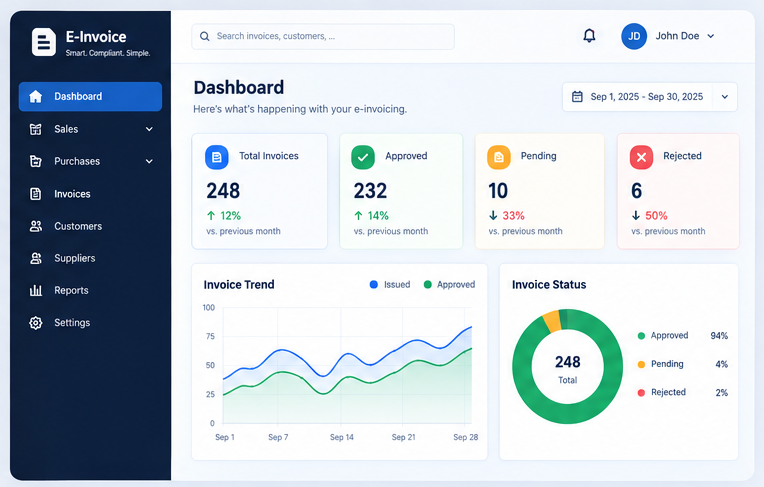Click the calendar icon in date range
The width and height of the screenshot is (764, 487).
pos(577,97)
